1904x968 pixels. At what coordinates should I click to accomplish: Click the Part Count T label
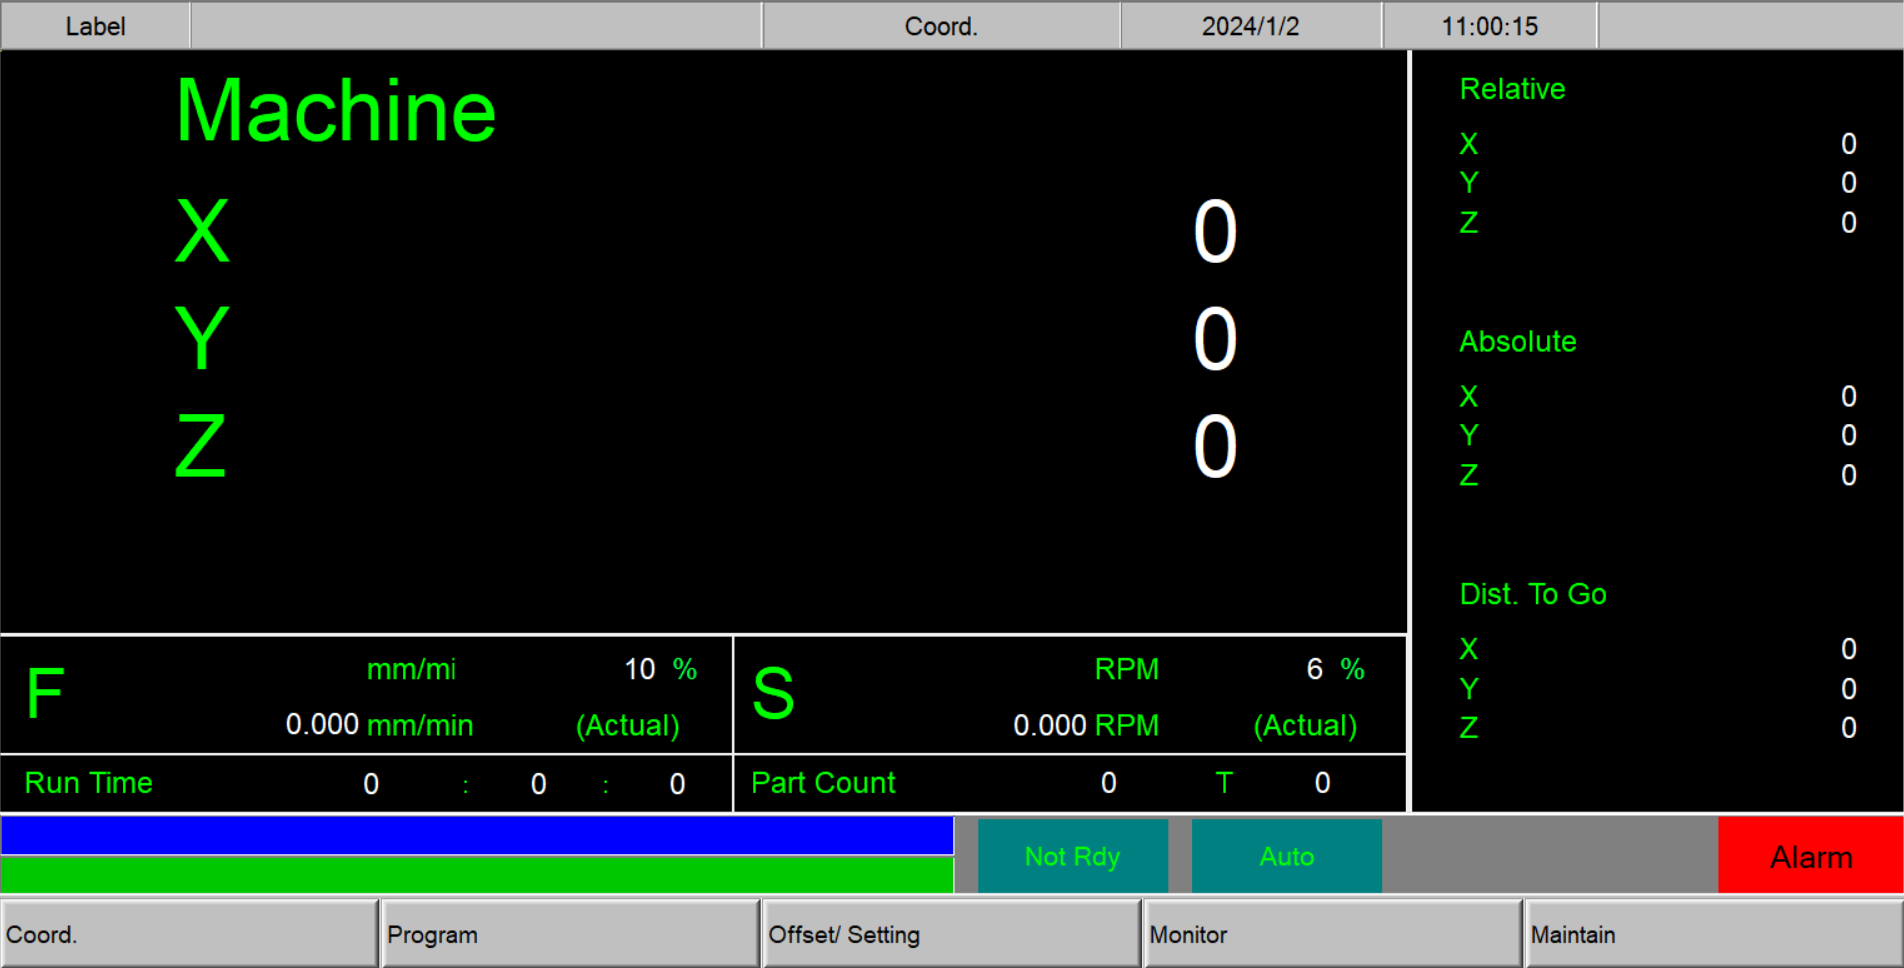[1223, 783]
